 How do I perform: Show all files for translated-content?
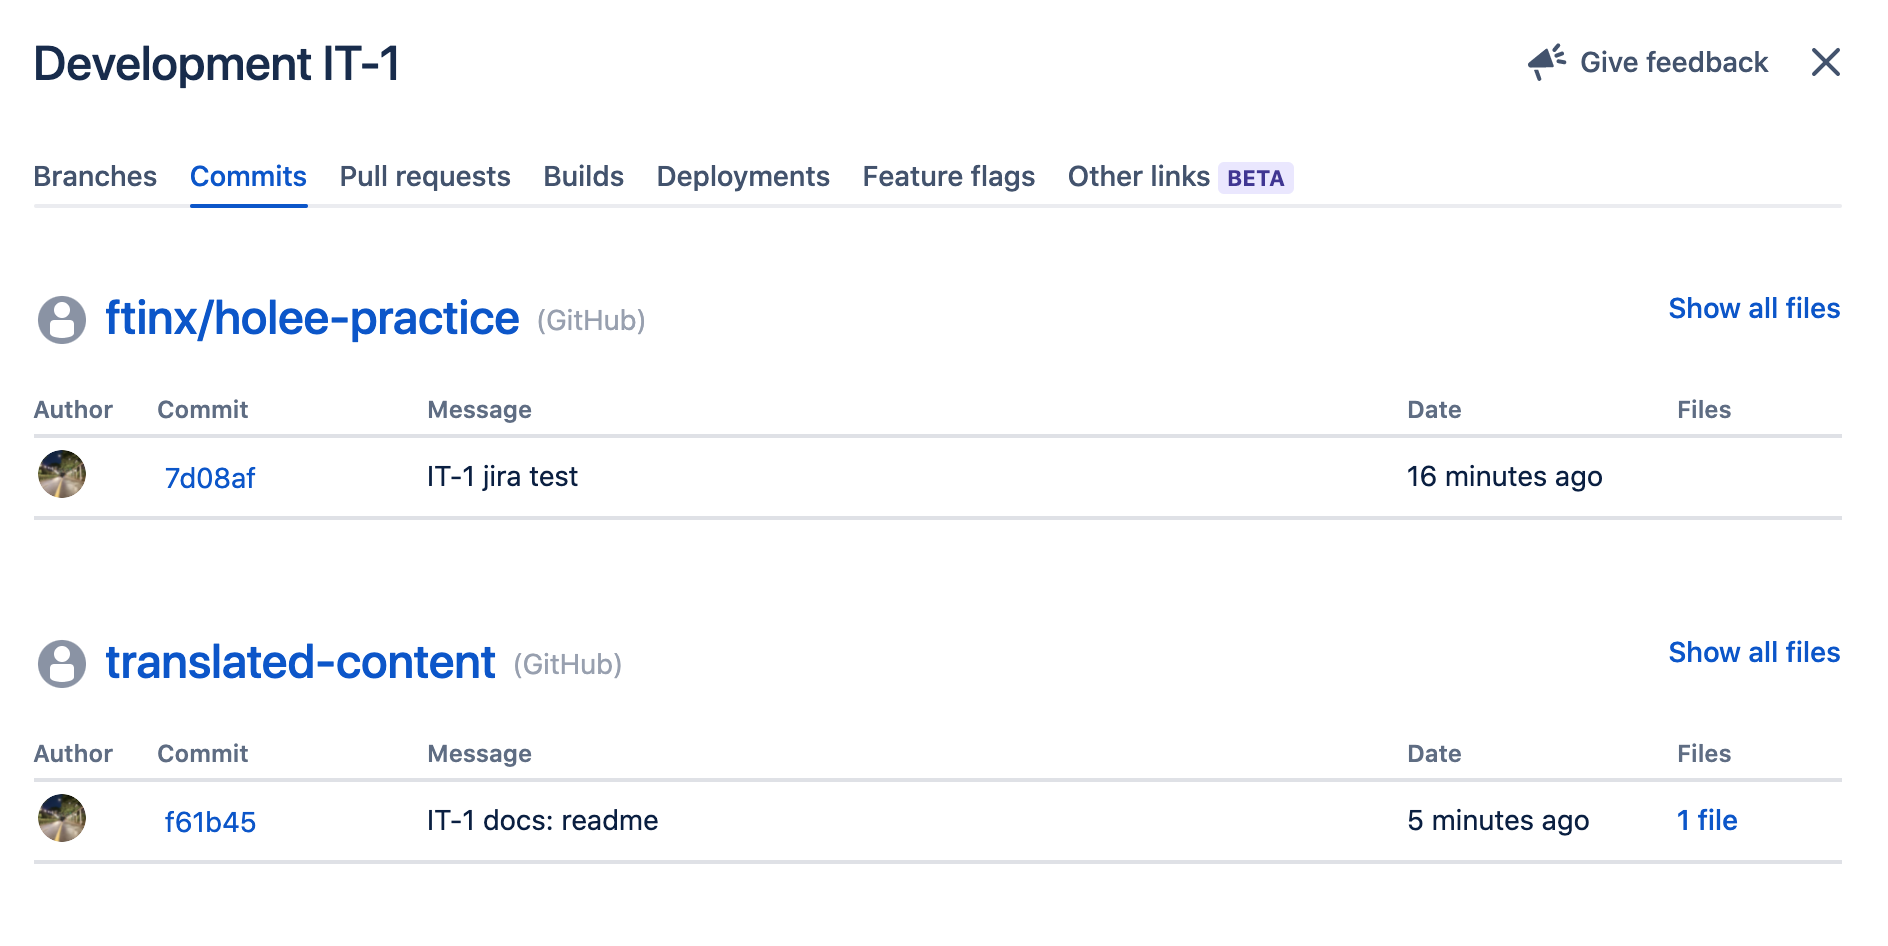(x=1754, y=653)
